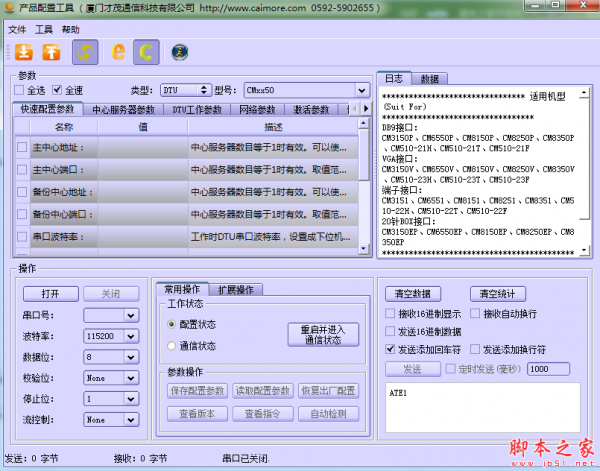Image resolution: width=600 pixels, height=471 pixels.
Task: Enable 接收自动换行 checkbox
Action: click(x=475, y=314)
